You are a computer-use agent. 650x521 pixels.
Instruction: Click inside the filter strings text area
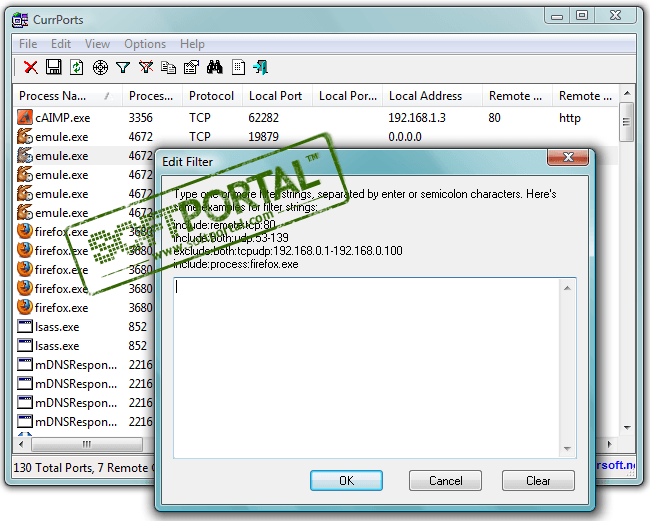366,368
